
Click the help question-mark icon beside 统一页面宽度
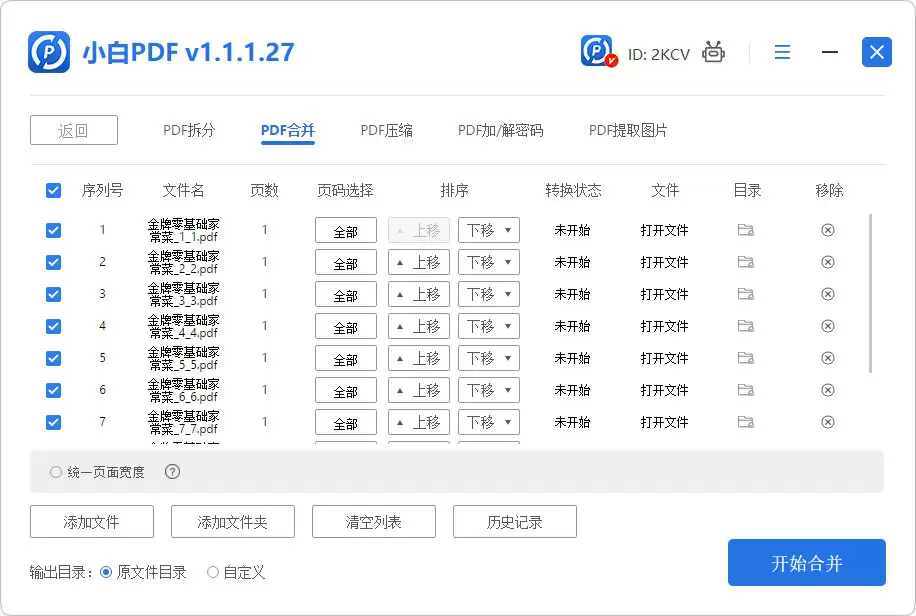coord(170,471)
